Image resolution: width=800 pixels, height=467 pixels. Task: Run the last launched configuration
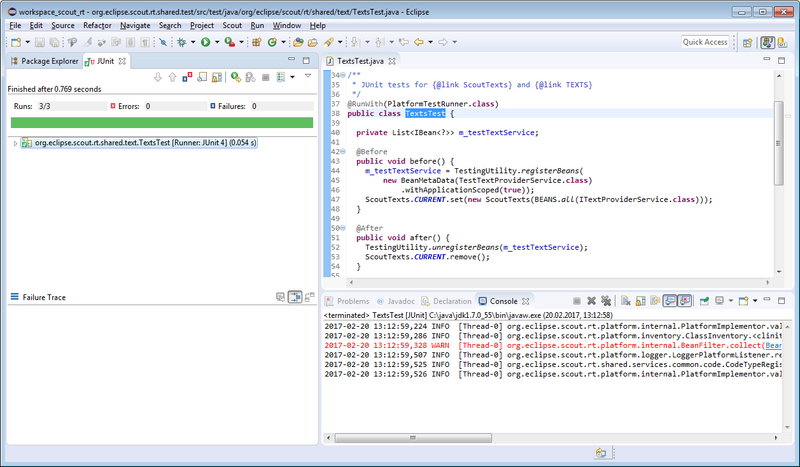pos(206,42)
